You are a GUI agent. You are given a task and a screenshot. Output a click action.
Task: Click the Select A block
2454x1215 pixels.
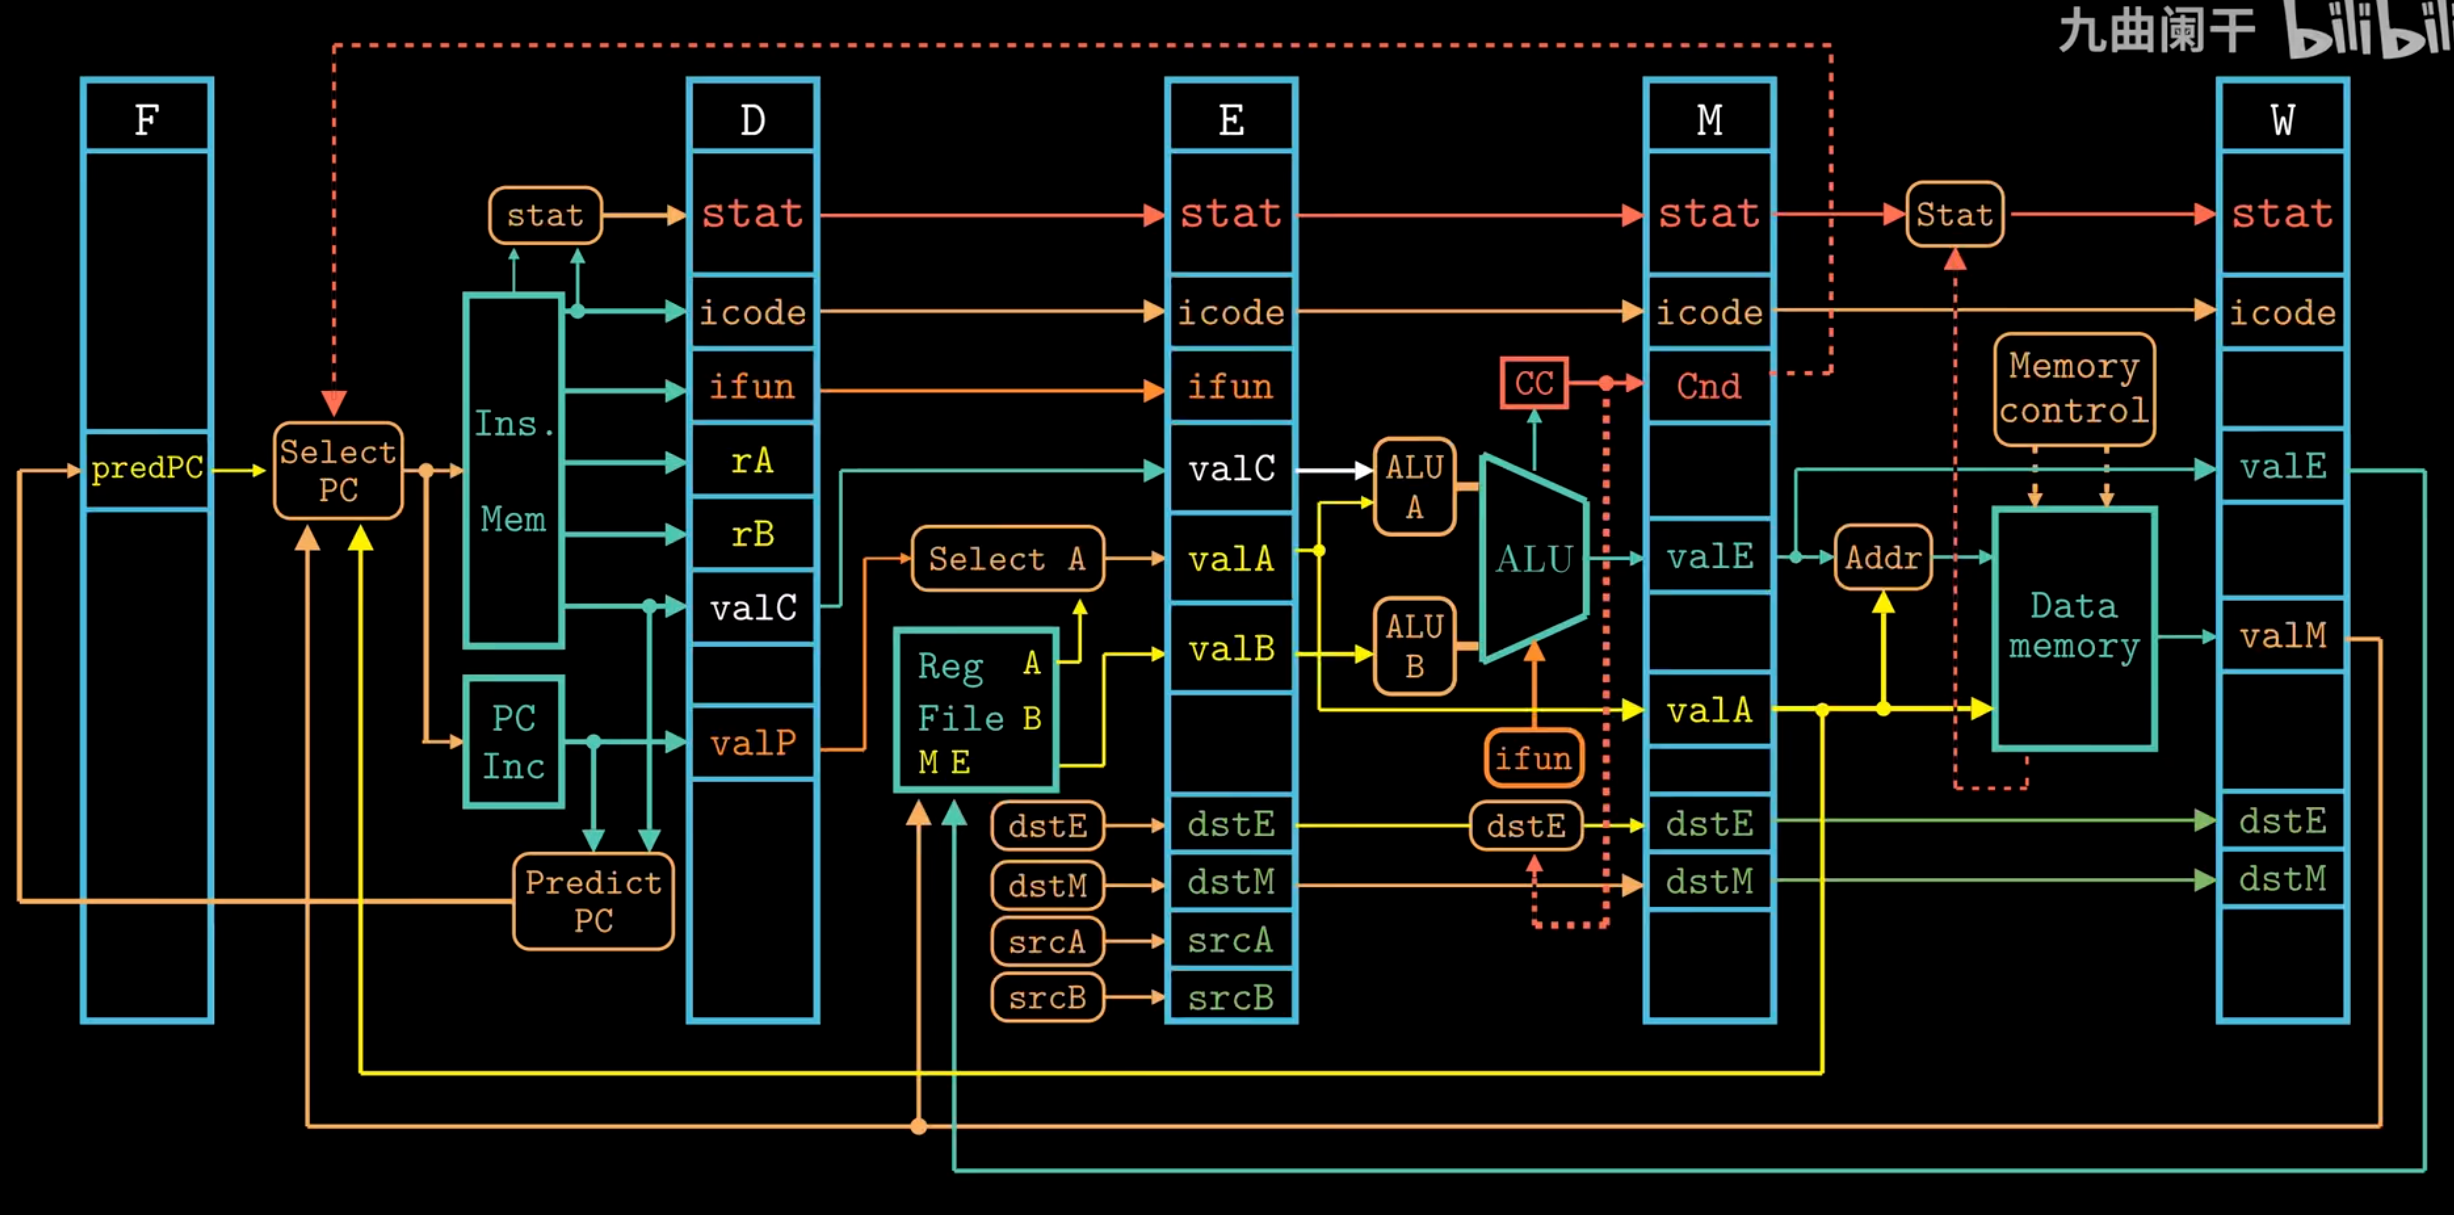[1007, 558]
